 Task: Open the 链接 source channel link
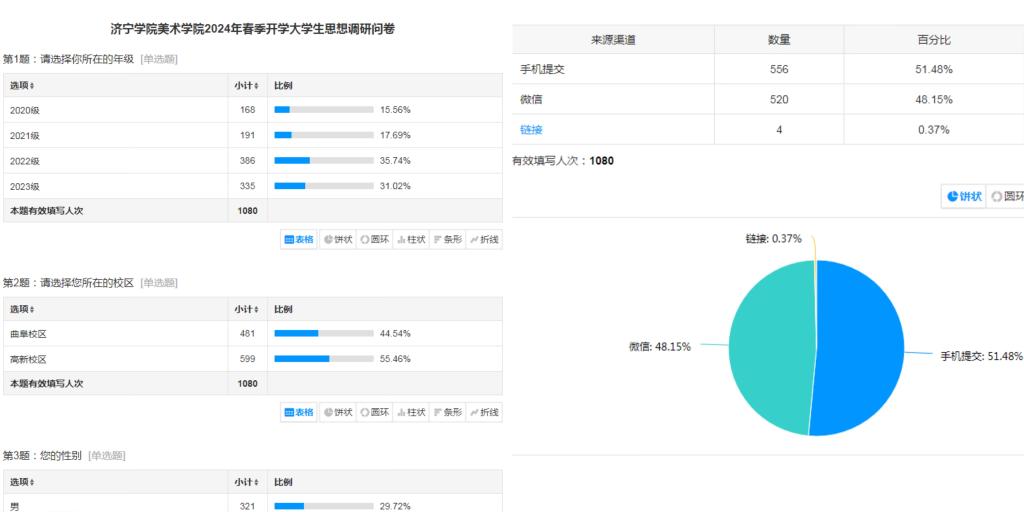point(532,130)
